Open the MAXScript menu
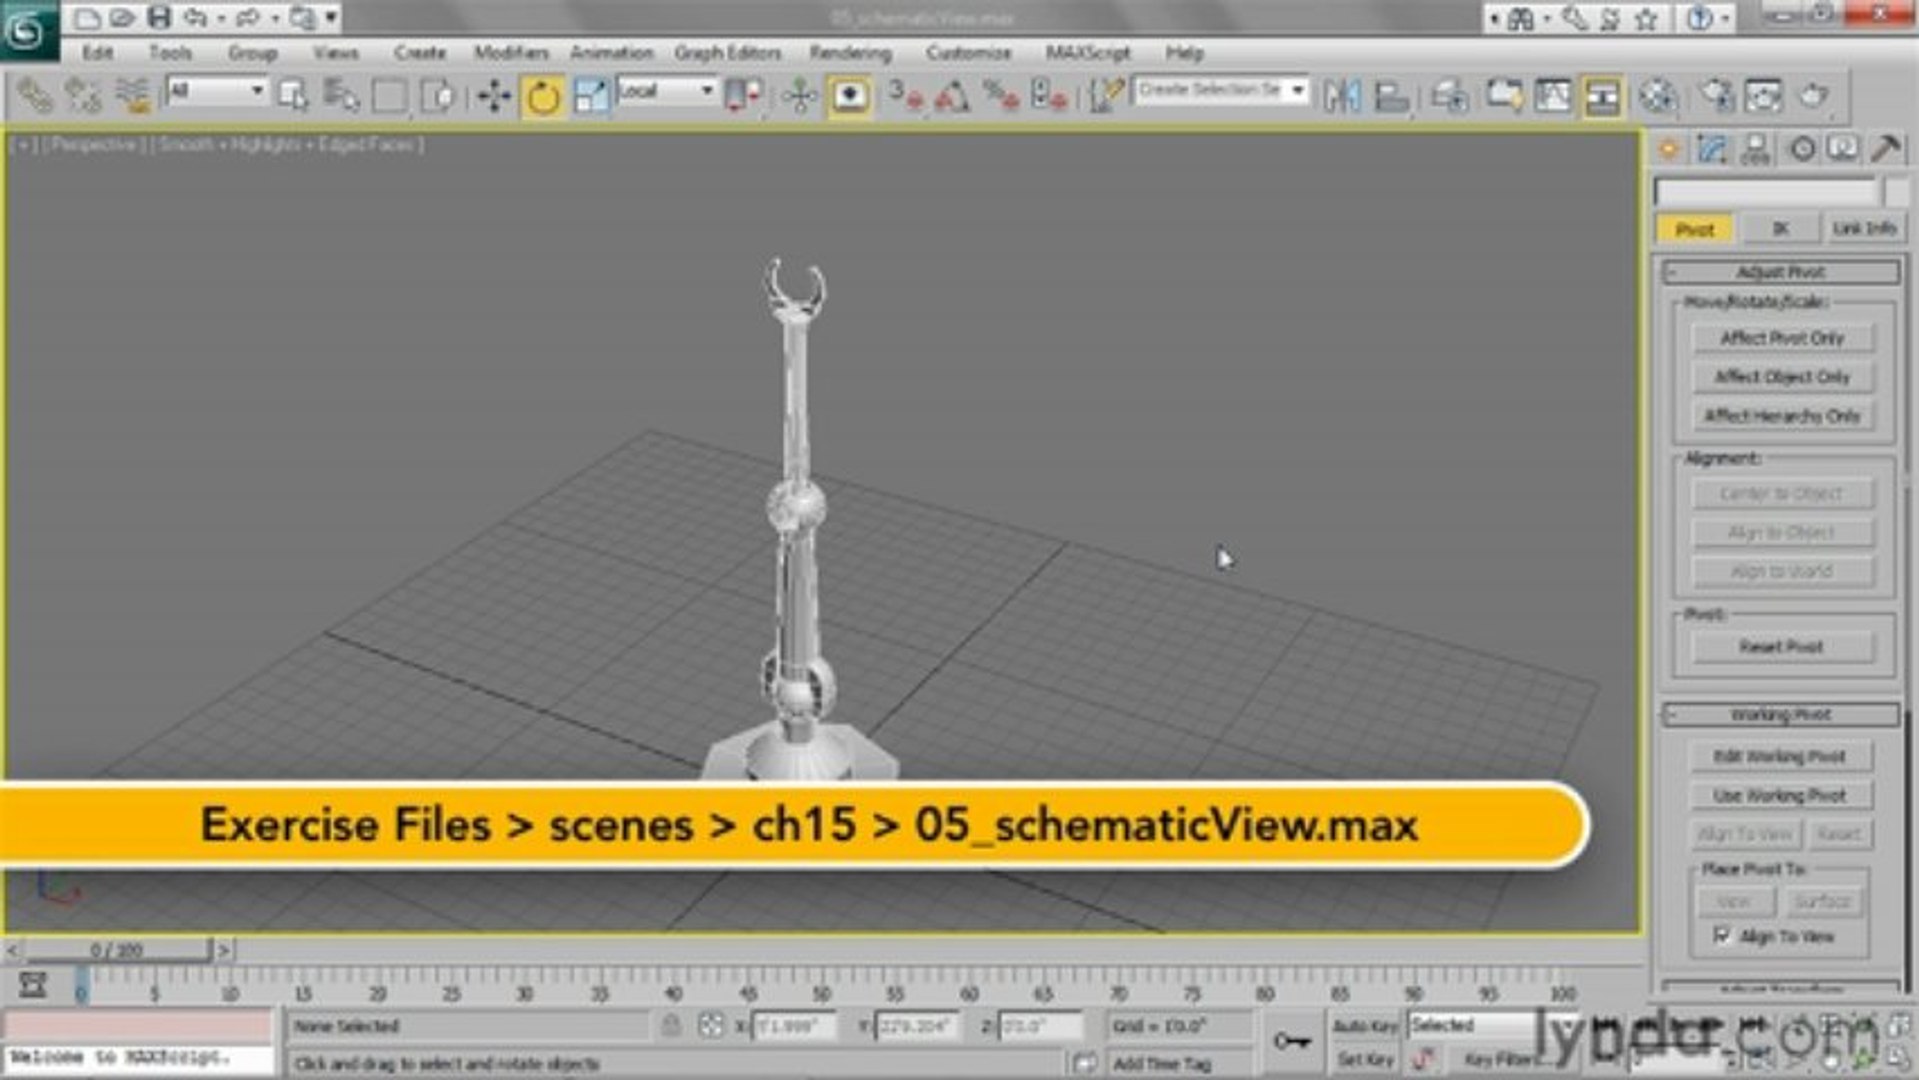This screenshot has width=1919, height=1080. point(1088,53)
